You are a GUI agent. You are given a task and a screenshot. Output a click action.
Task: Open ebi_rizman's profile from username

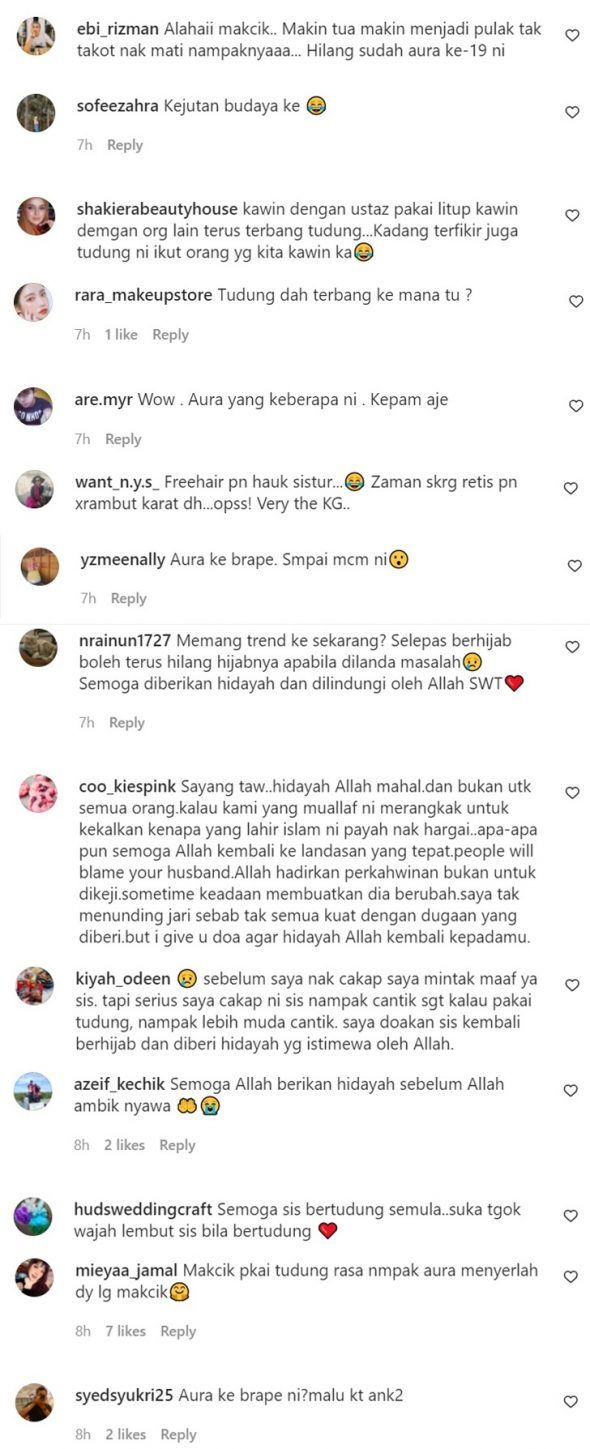click(x=117, y=29)
